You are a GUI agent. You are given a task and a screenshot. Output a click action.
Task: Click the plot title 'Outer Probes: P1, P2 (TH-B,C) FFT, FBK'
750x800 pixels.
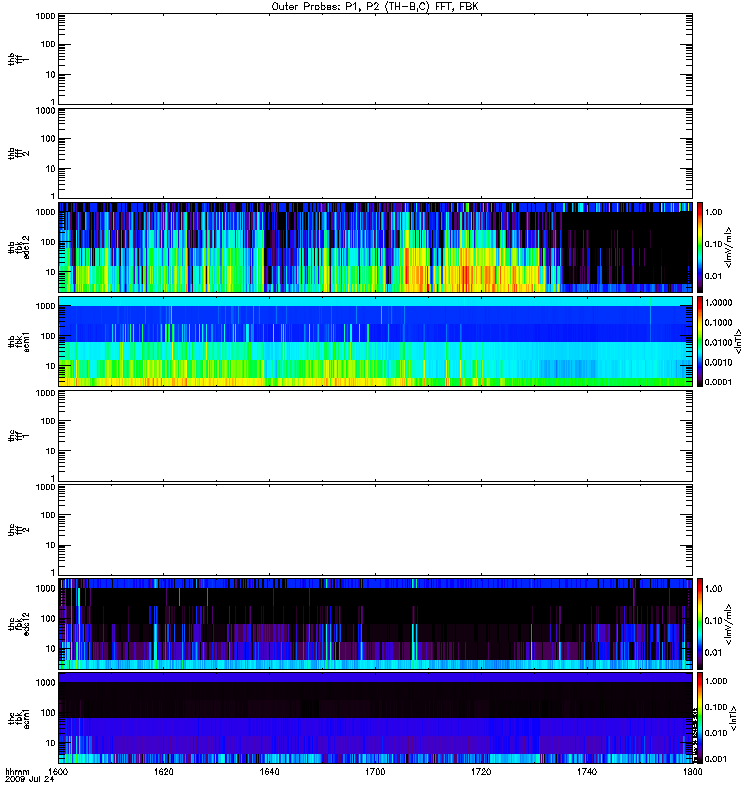pos(375,7)
